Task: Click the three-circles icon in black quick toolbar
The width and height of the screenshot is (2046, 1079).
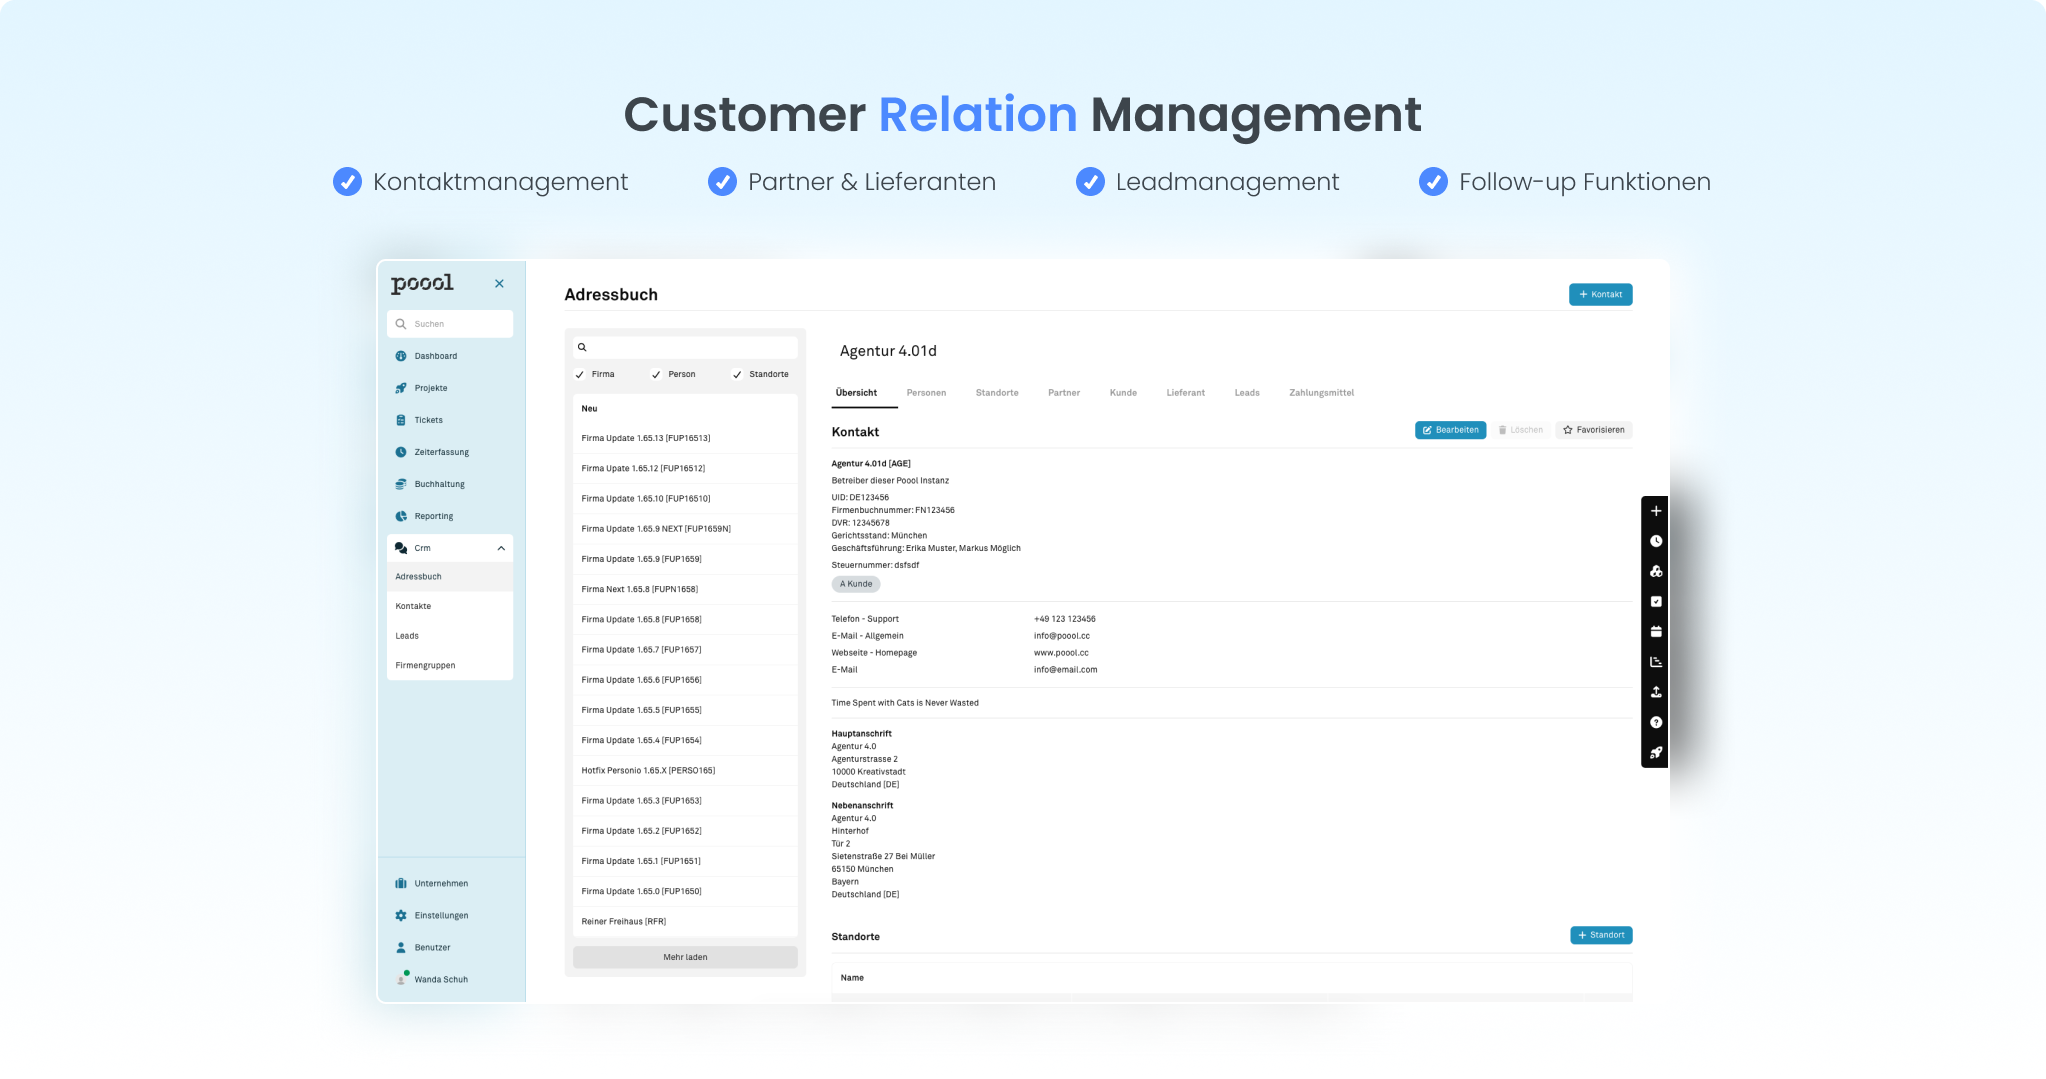Action: coord(1656,571)
